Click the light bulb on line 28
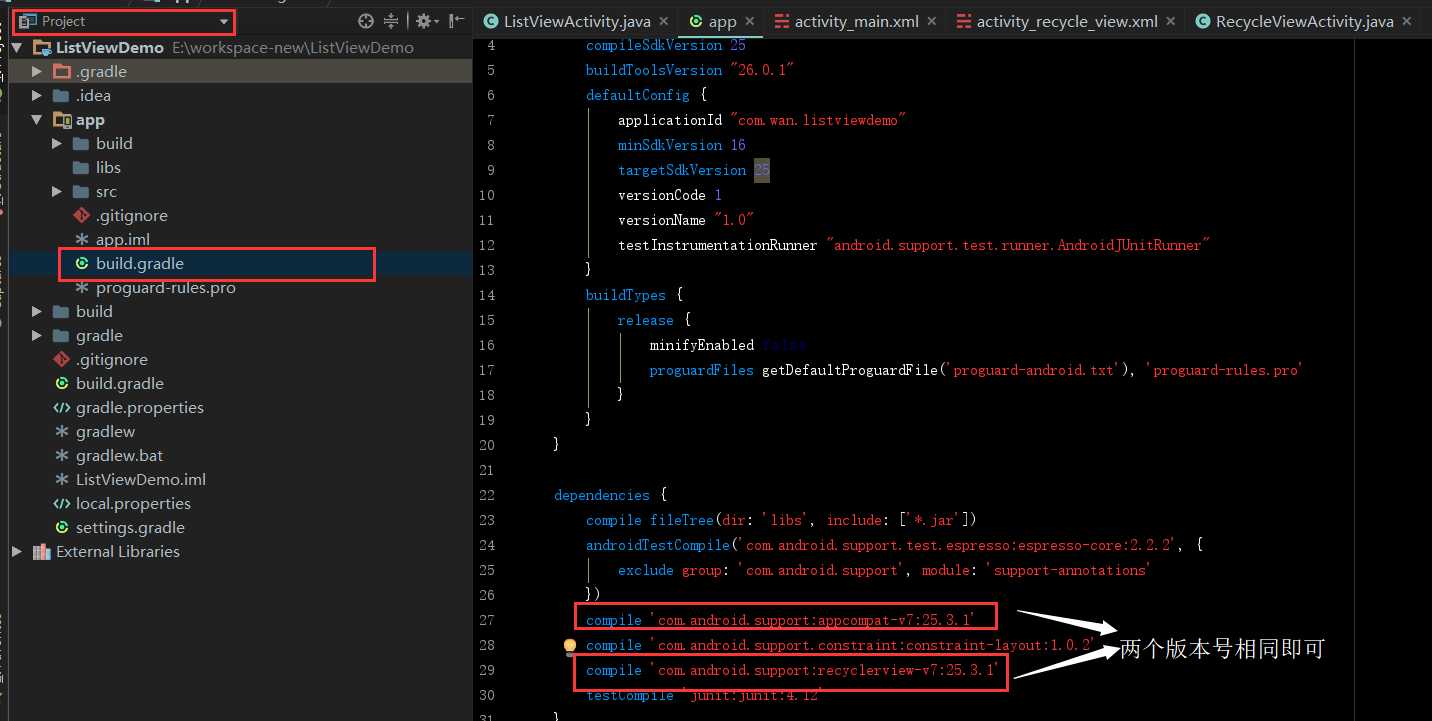This screenshot has height=721, width=1432. (x=570, y=646)
